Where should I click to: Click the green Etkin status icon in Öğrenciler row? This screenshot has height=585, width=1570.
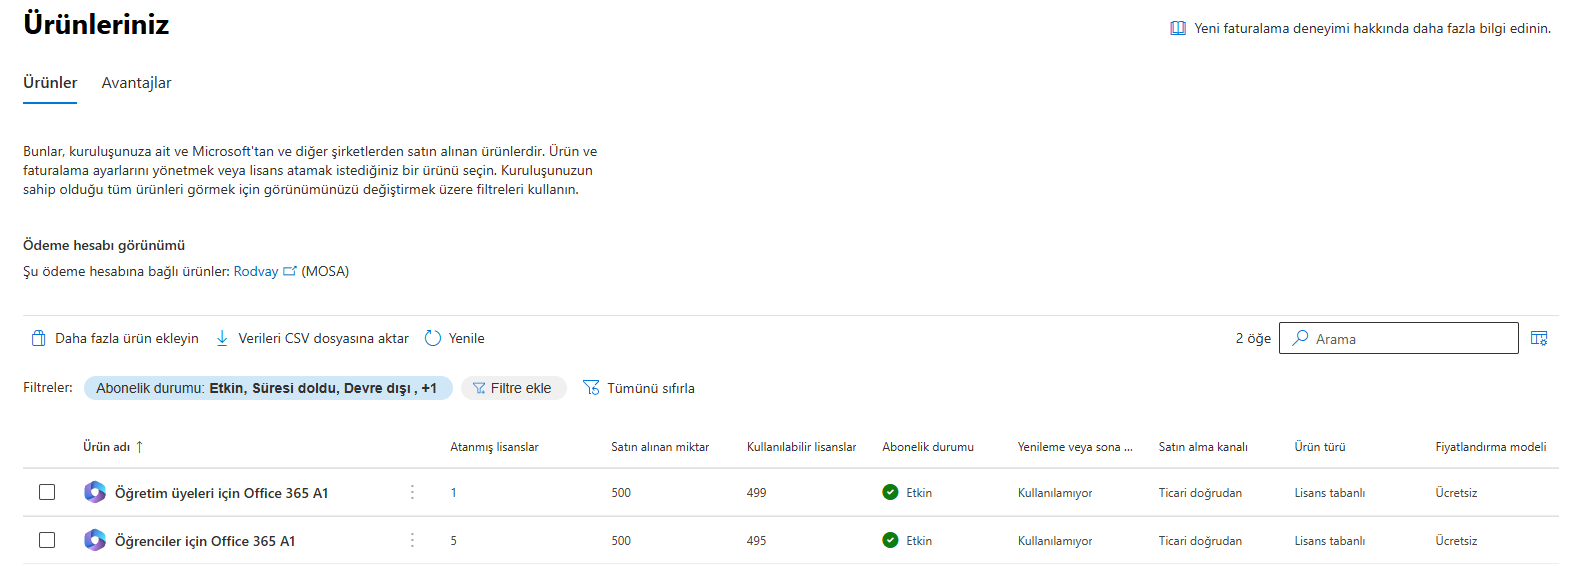click(890, 540)
